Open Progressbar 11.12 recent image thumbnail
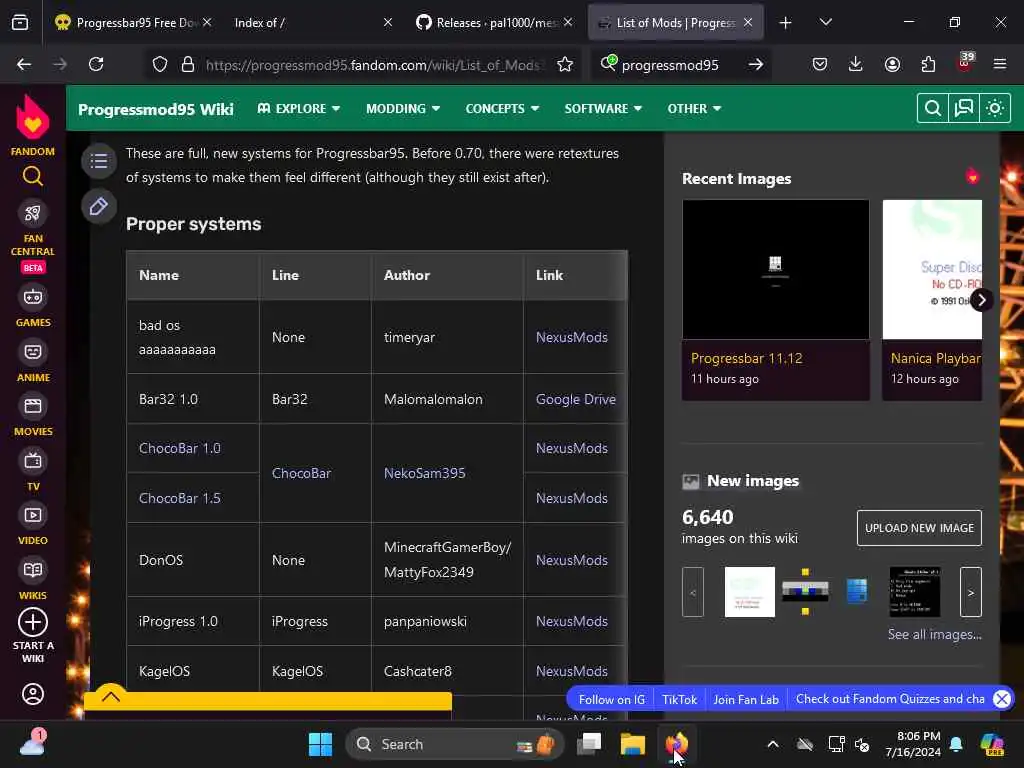The height and width of the screenshot is (768, 1024). (775, 269)
